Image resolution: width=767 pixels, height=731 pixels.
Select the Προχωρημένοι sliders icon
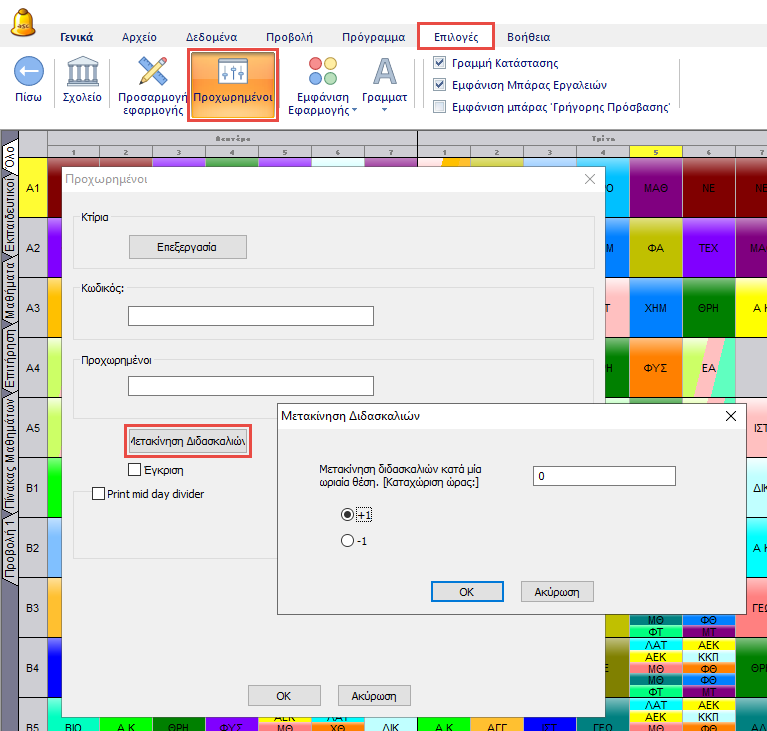pos(232,71)
